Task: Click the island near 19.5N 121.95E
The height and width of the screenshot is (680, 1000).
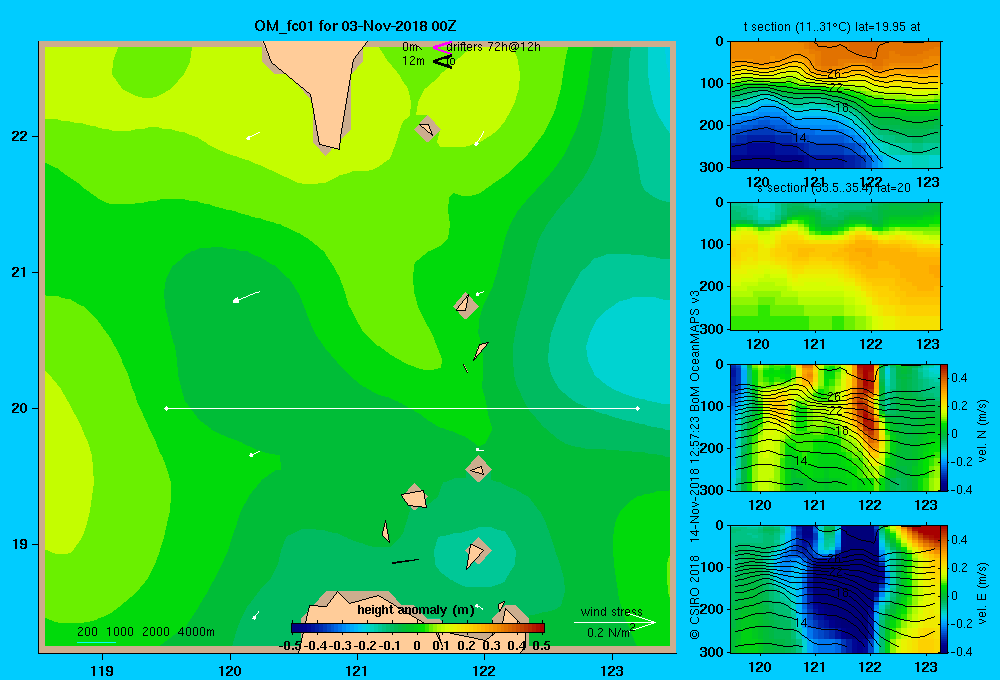Action: tap(478, 469)
